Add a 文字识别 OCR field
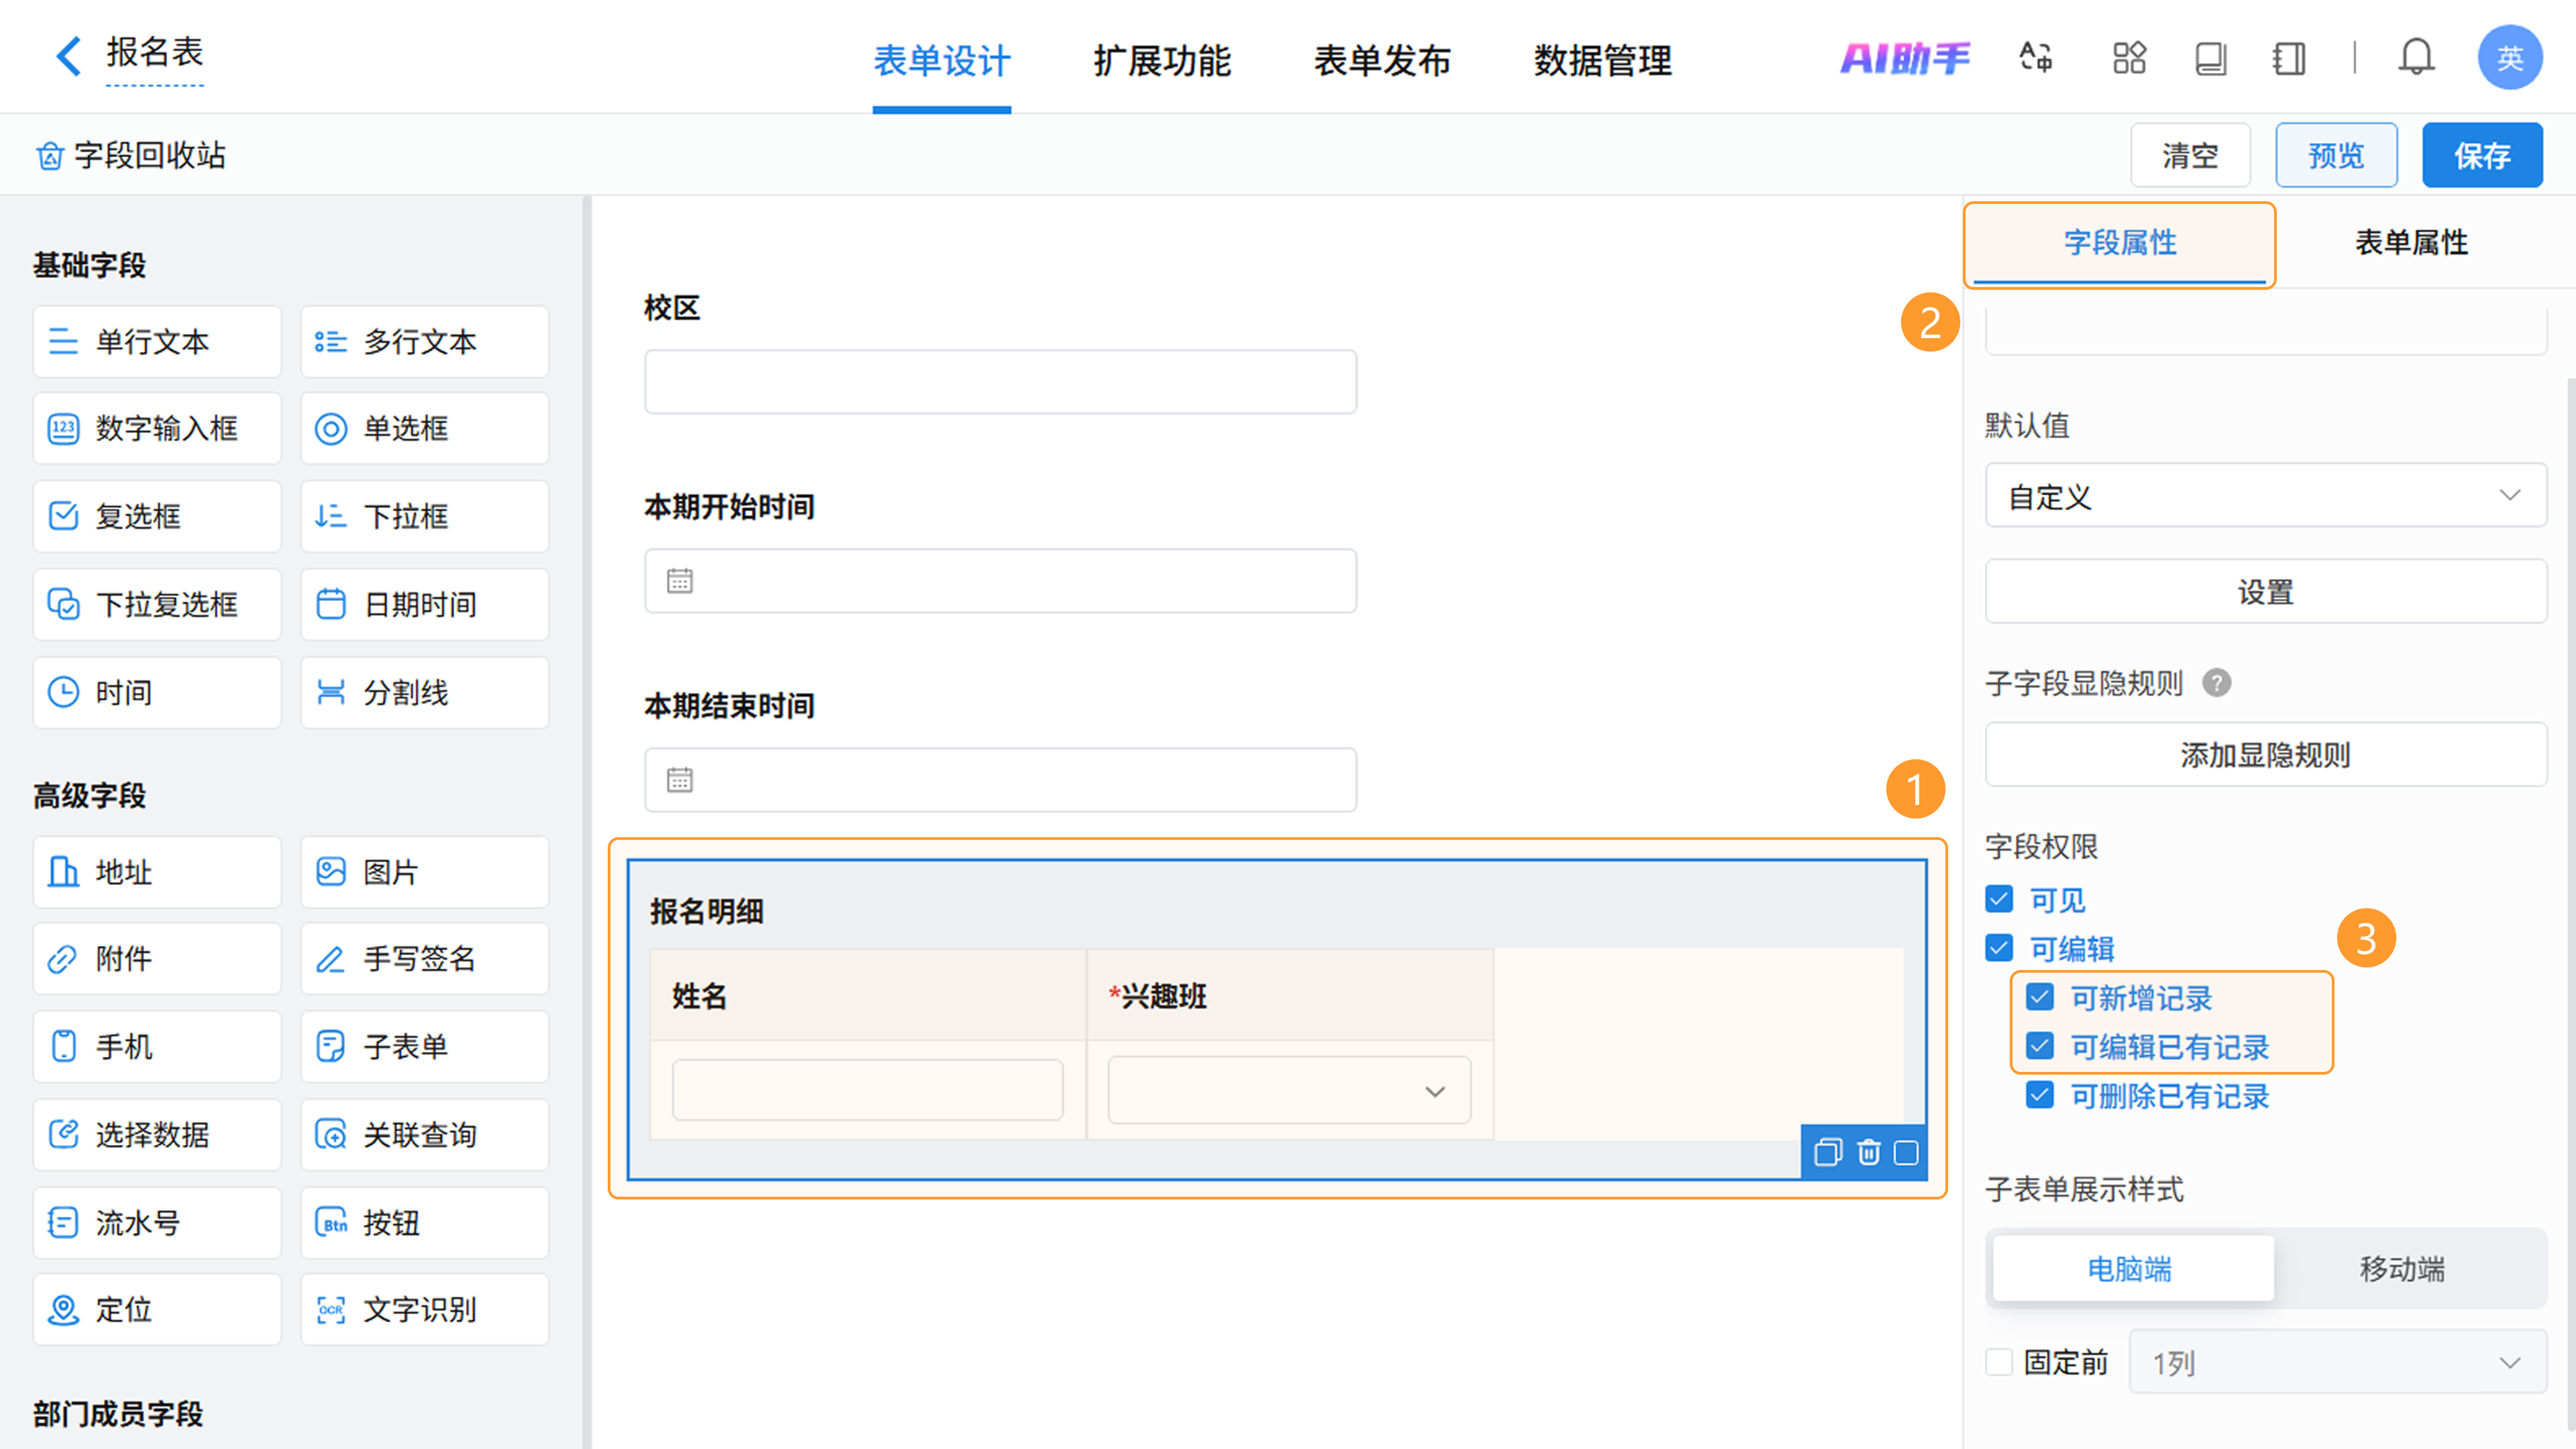Viewport: 2576px width, 1449px height. tap(425, 1310)
